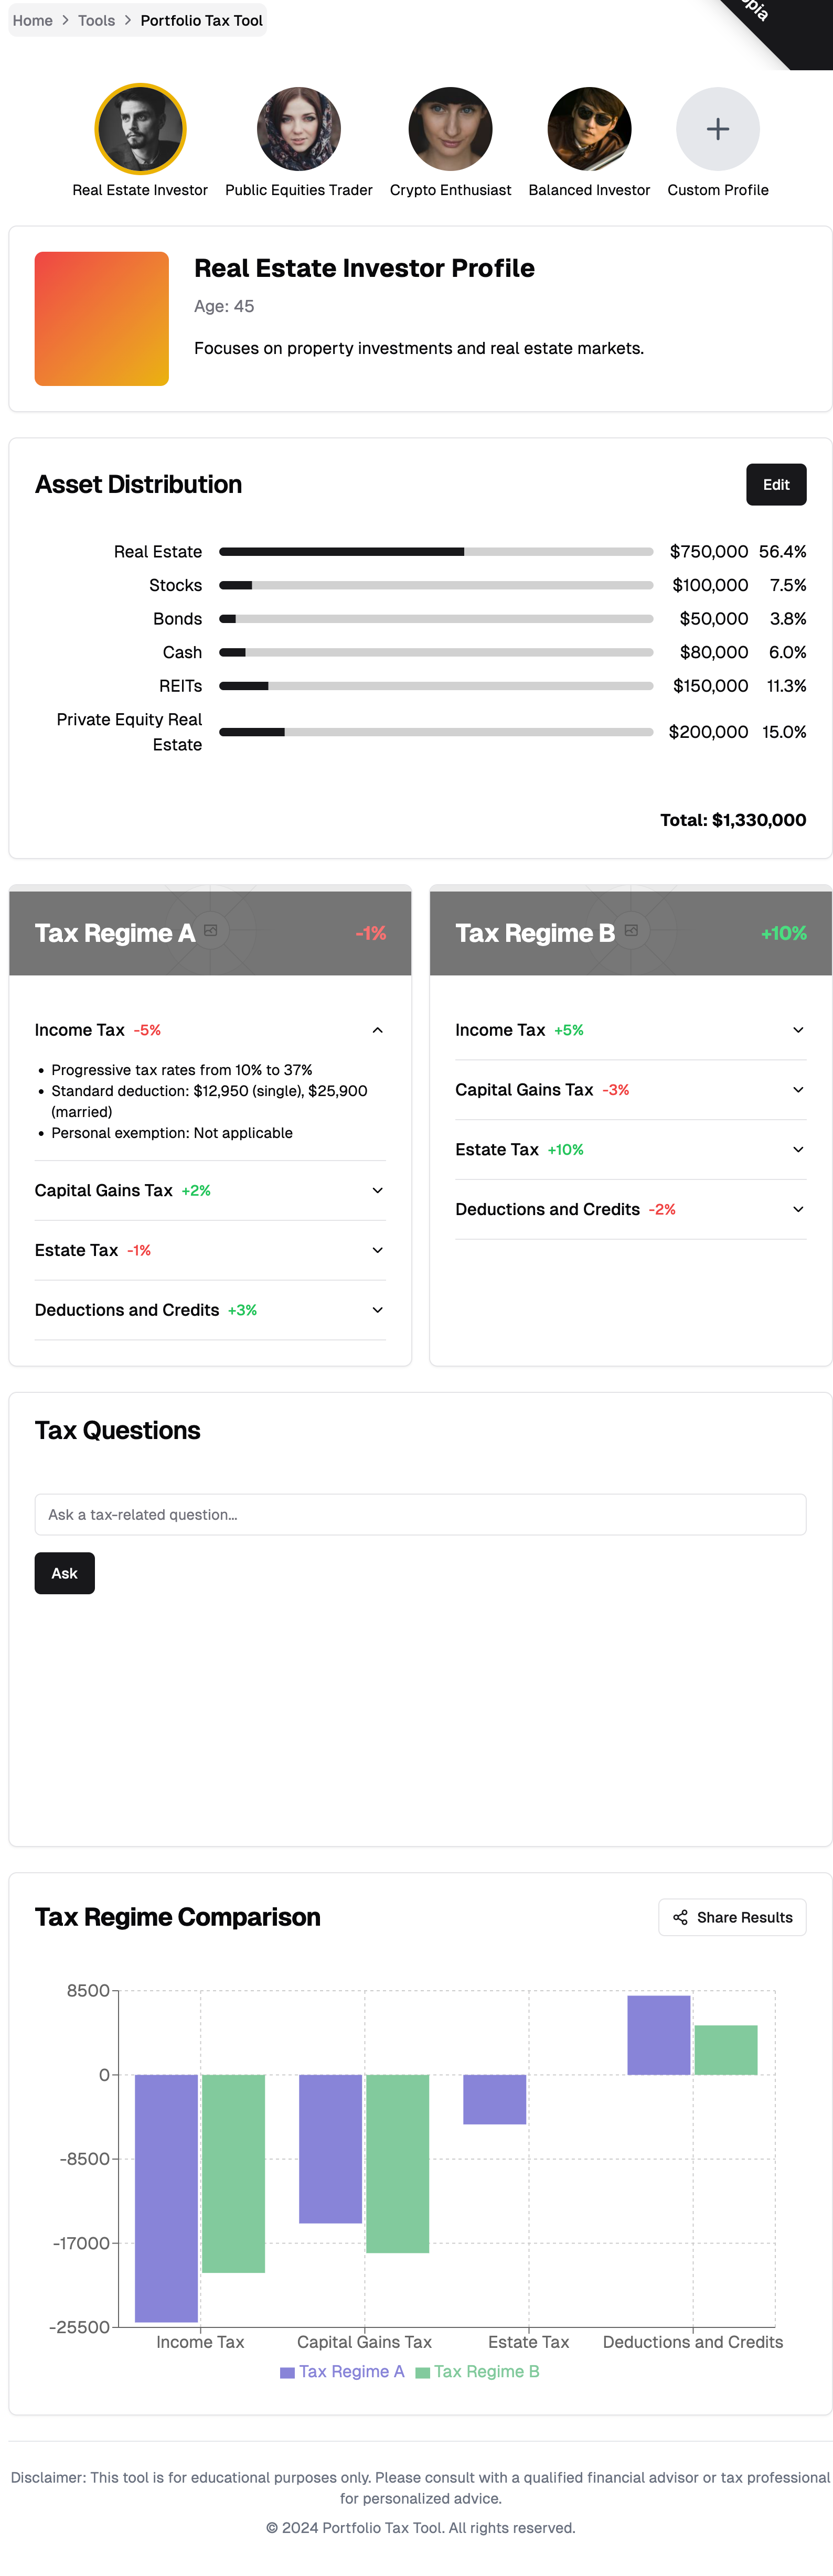Click the Ask button
Screen dimensions: 833x2576
[64, 1573]
